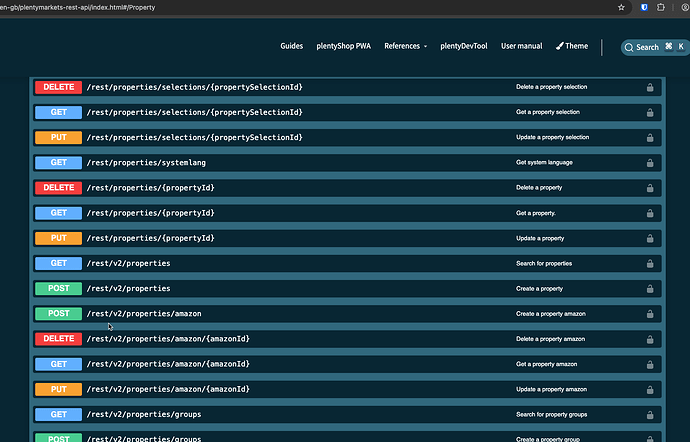Open the plentyDevTool link
Screen dimensions: 690x442
pos(464,46)
